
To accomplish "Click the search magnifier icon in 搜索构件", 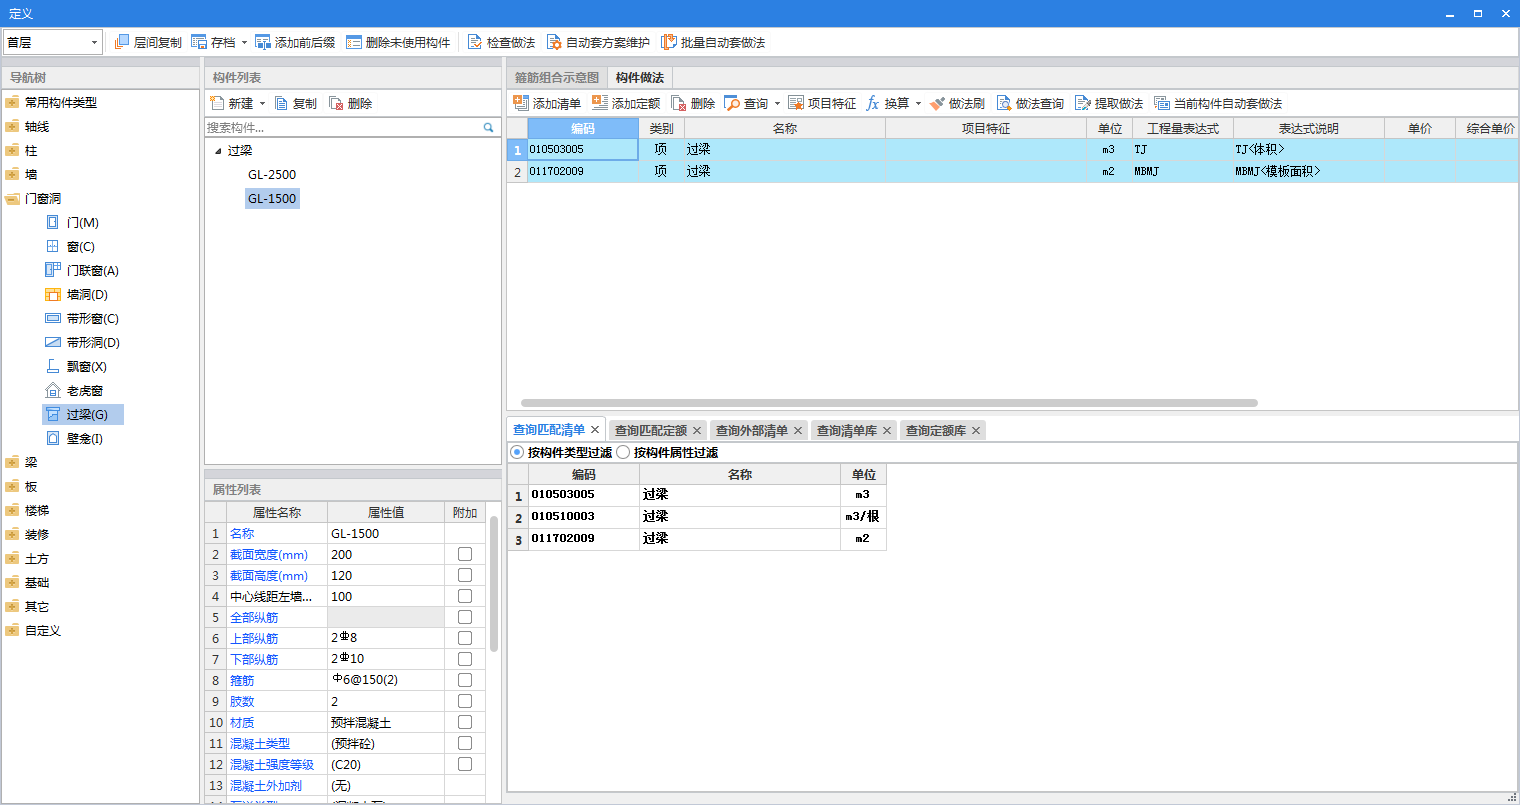I will (x=489, y=127).
